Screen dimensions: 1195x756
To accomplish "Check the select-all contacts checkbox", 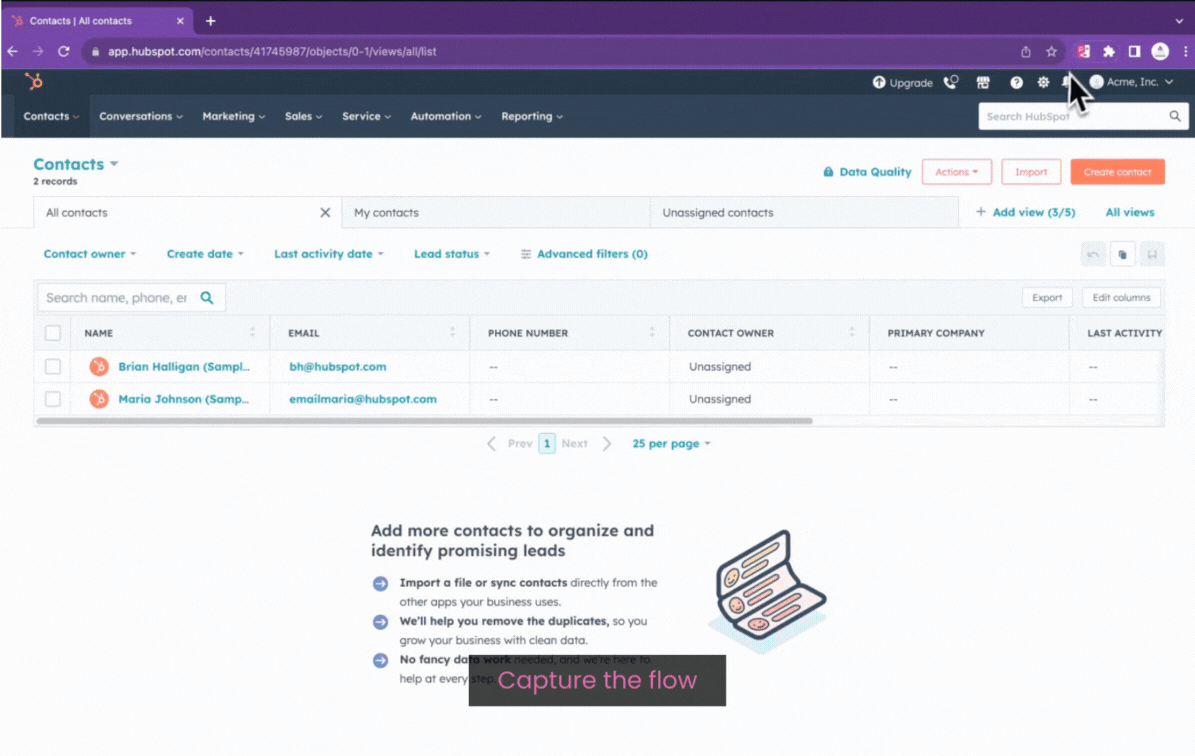I will (x=53, y=333).
